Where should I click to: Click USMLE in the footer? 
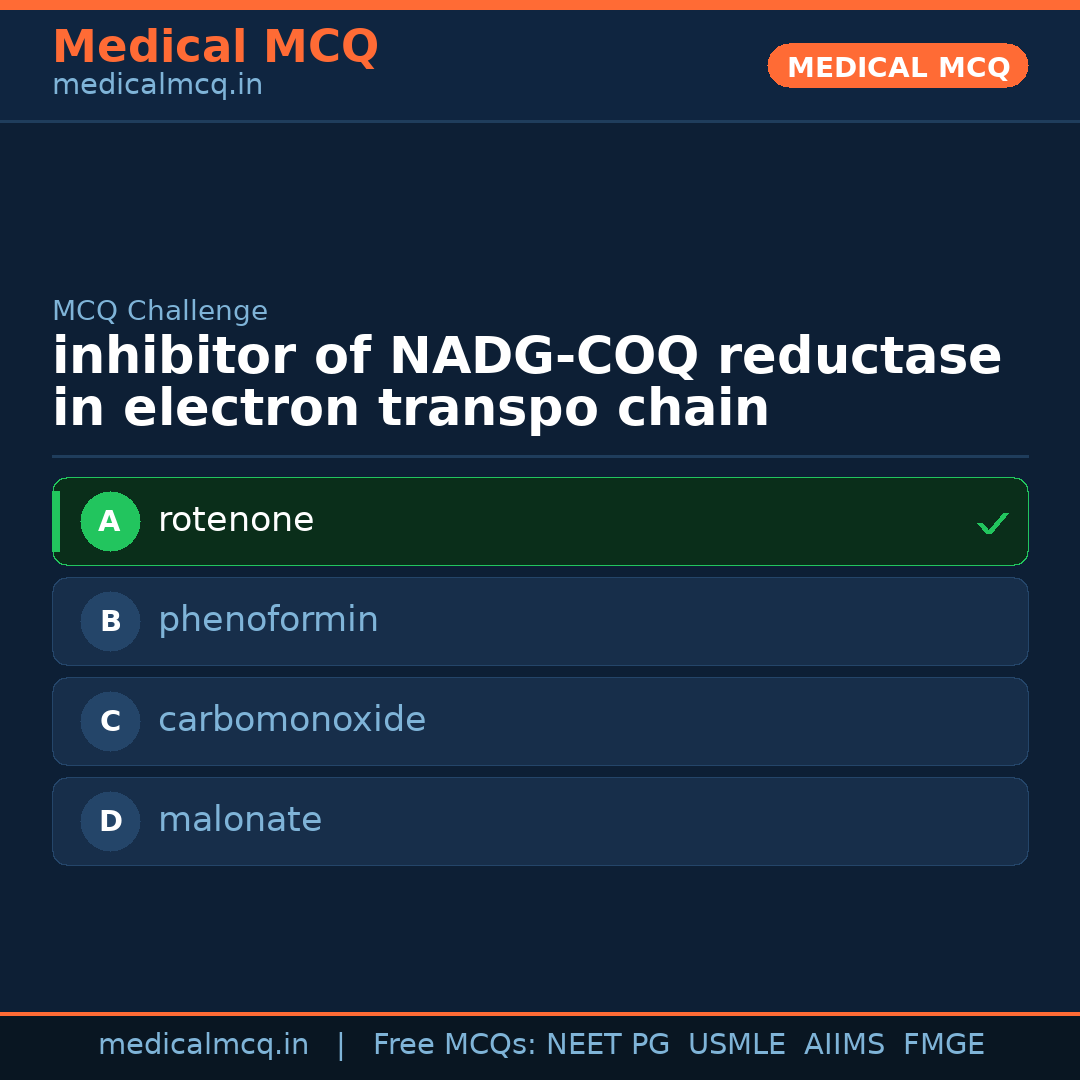pyautogui.click(x=736, y=1045)
